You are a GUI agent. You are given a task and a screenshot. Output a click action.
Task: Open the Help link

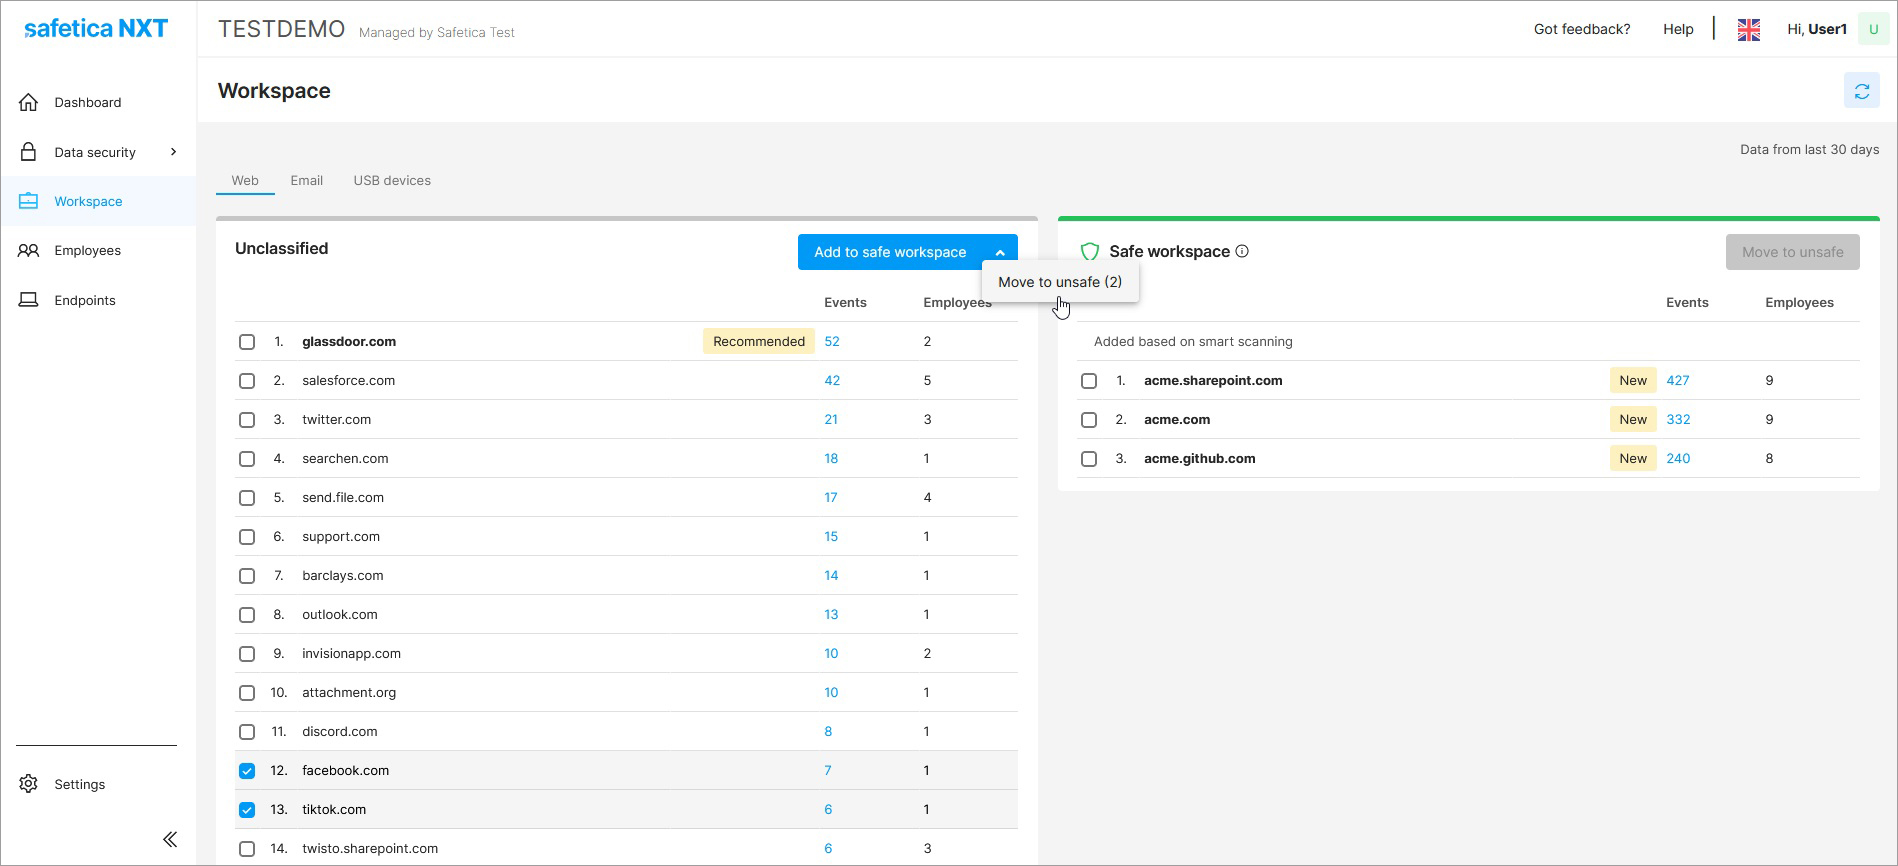pyautogui.click(x=1678, y=29)
